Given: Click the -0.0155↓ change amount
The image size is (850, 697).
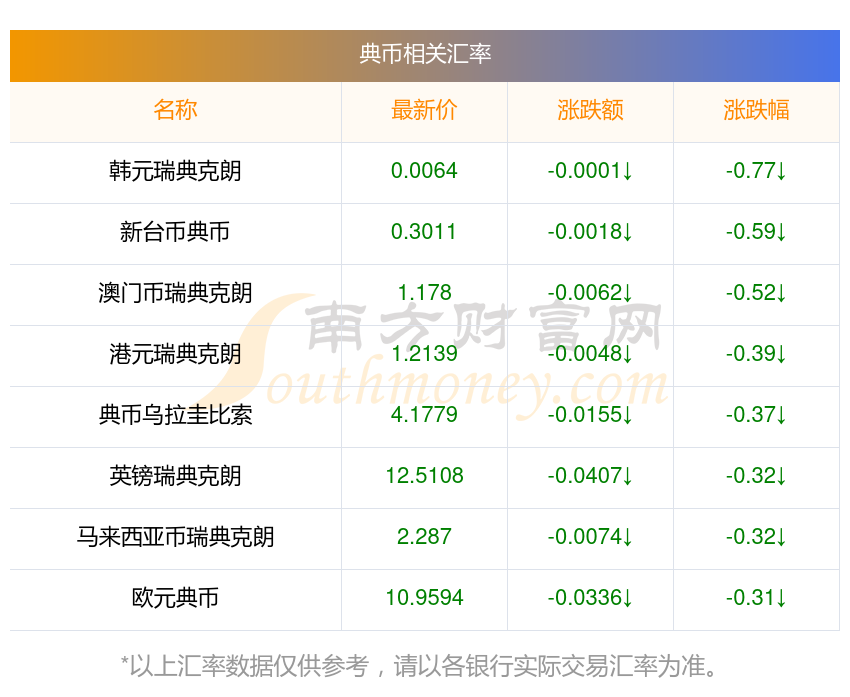Looking at the screenshot, I should click(590, 415).
